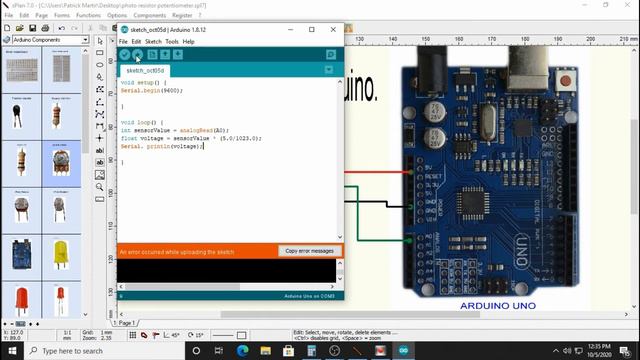The width and height of the screenshot is (640, 360).
Task: Open the Help menu in Arduino IDE
Action: click(188, 42)
